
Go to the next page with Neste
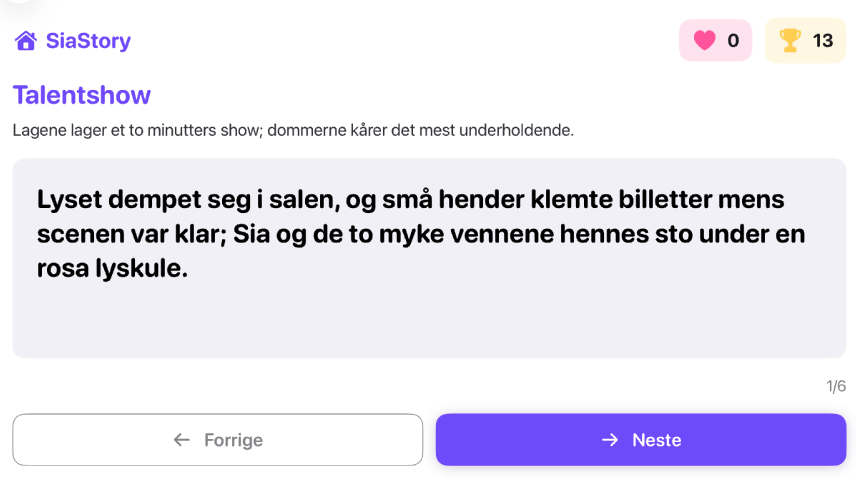point(641,440)
